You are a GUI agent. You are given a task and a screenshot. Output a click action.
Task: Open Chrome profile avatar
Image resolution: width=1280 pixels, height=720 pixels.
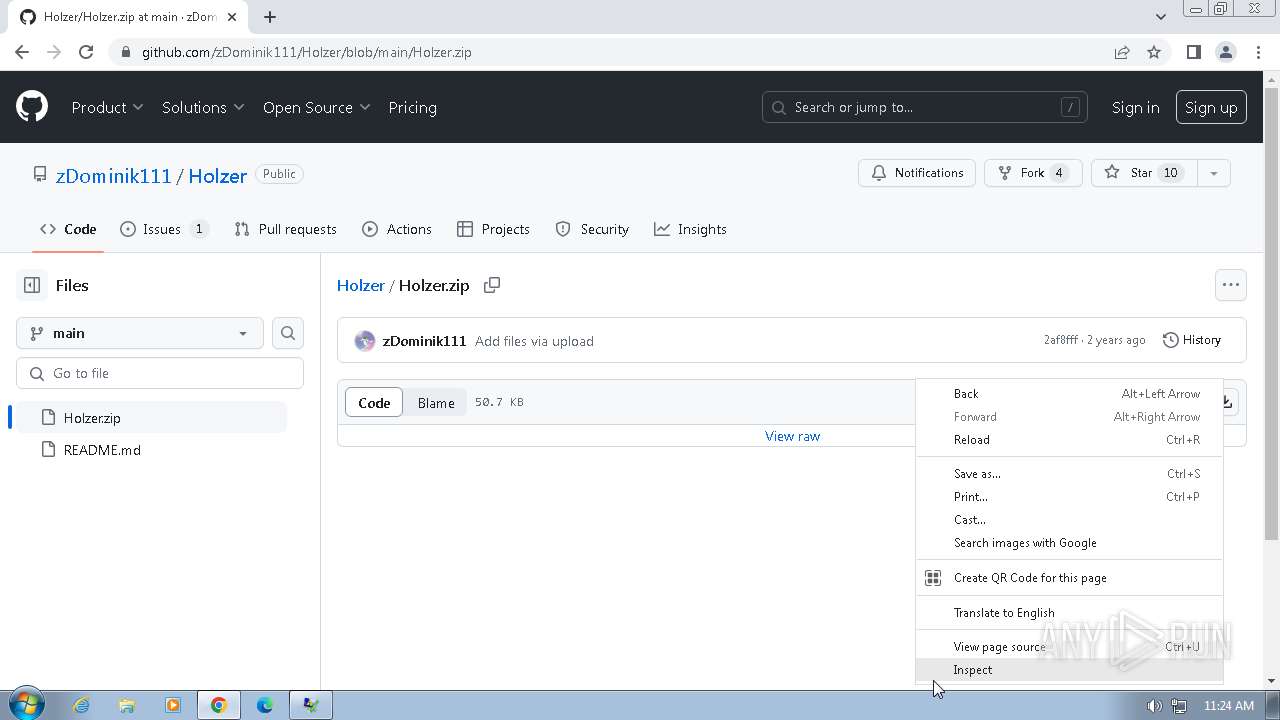[1226, 52]
